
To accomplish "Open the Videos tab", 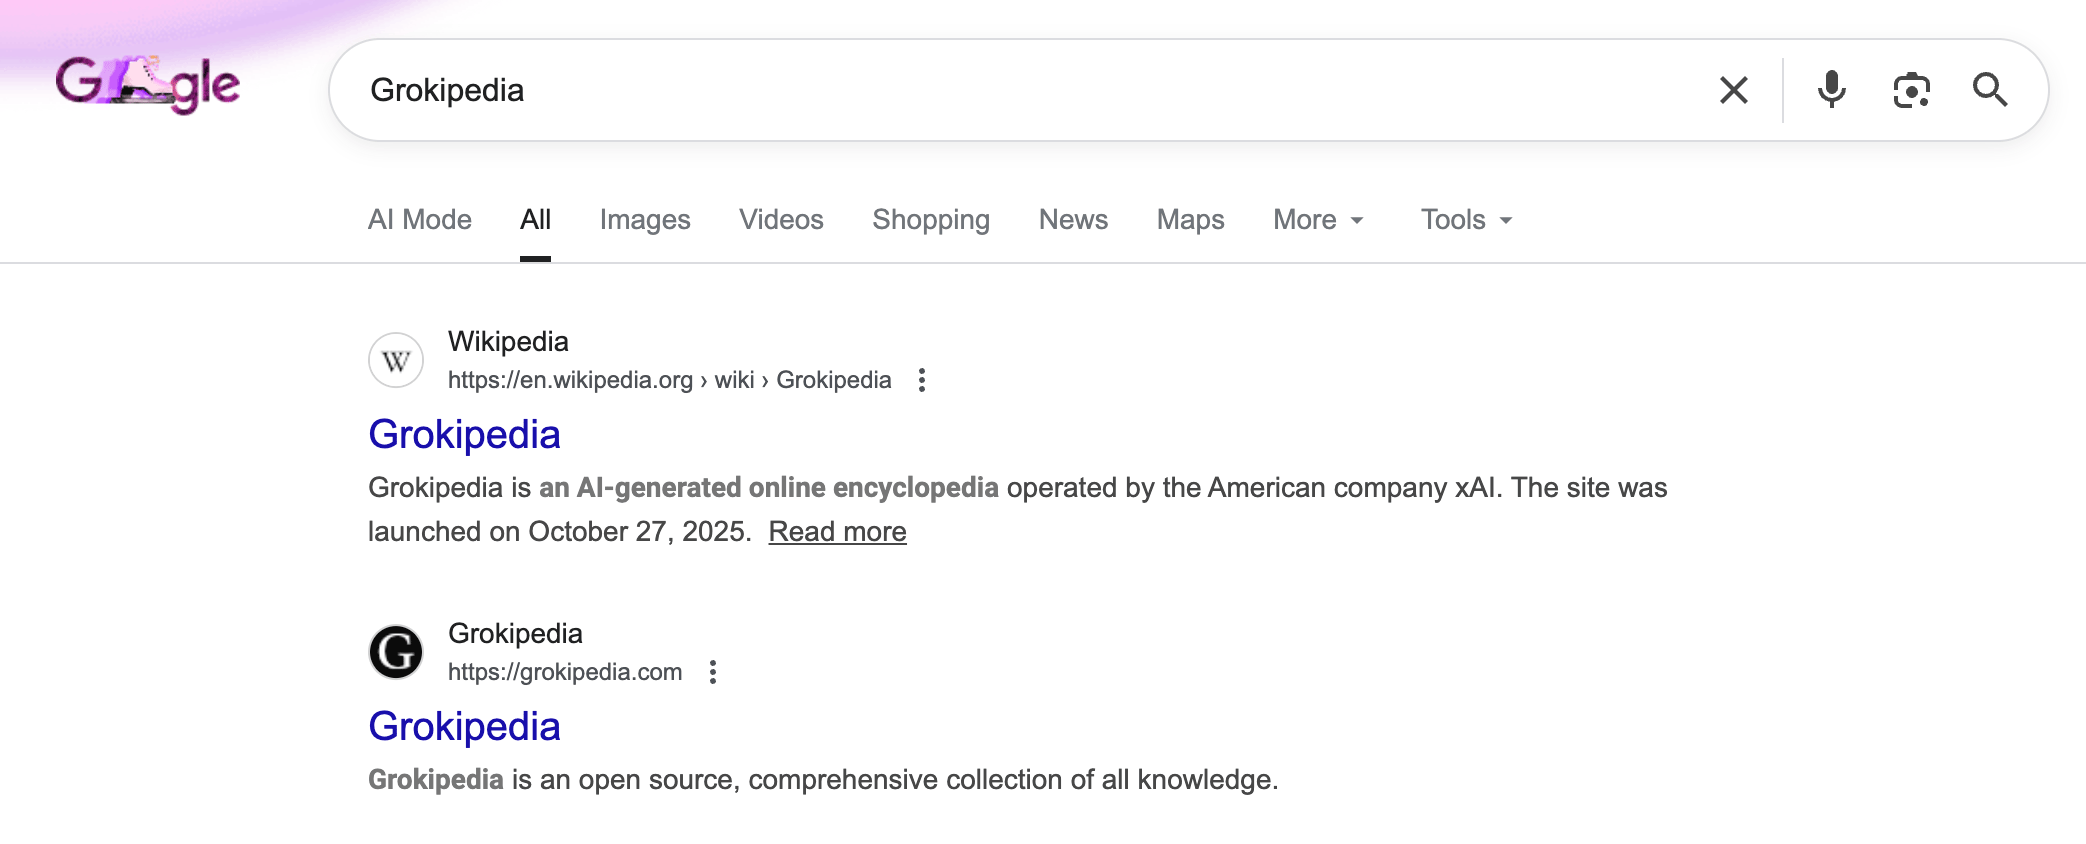I will [781, 220].
